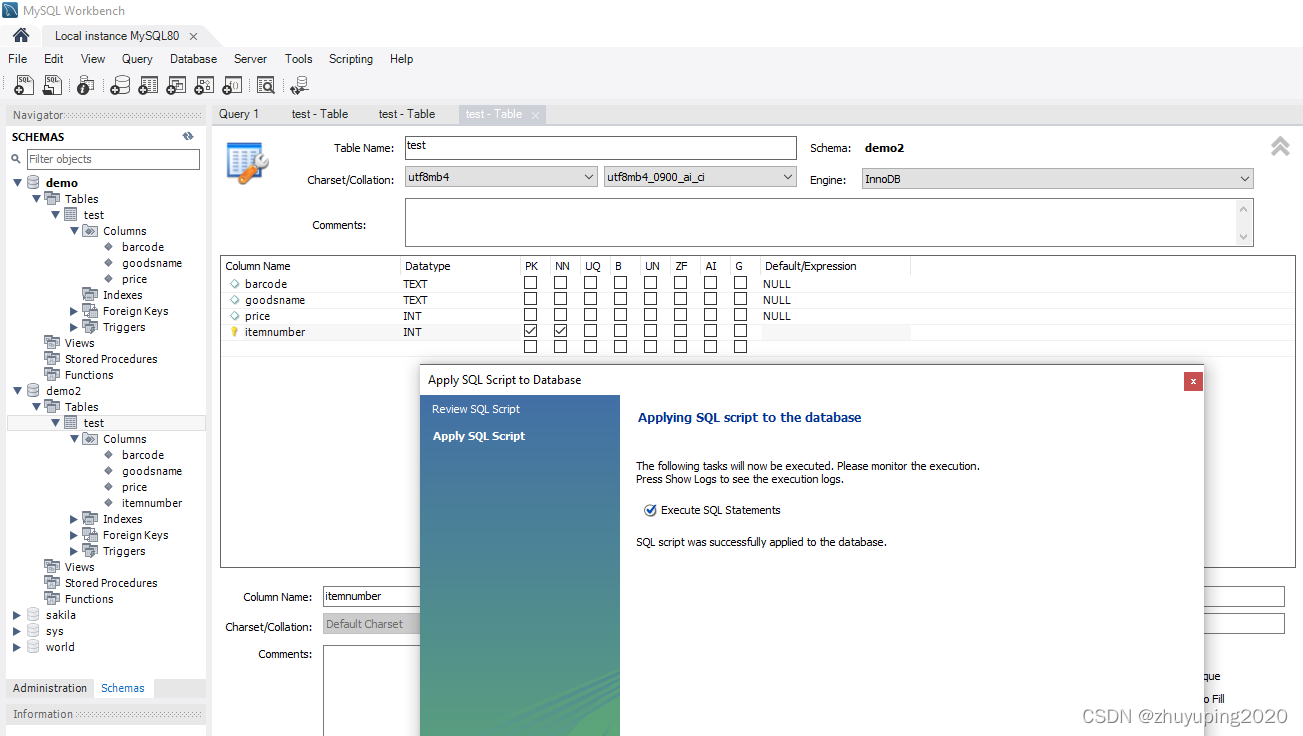Click the diamond icon beside barcode column row
This screenshot has height=736, width=1303.
pos(235,284)
